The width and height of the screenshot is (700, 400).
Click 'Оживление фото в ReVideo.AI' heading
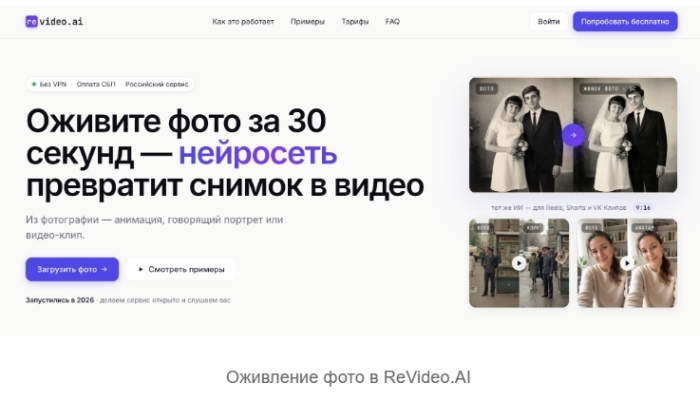pos(348,377)
